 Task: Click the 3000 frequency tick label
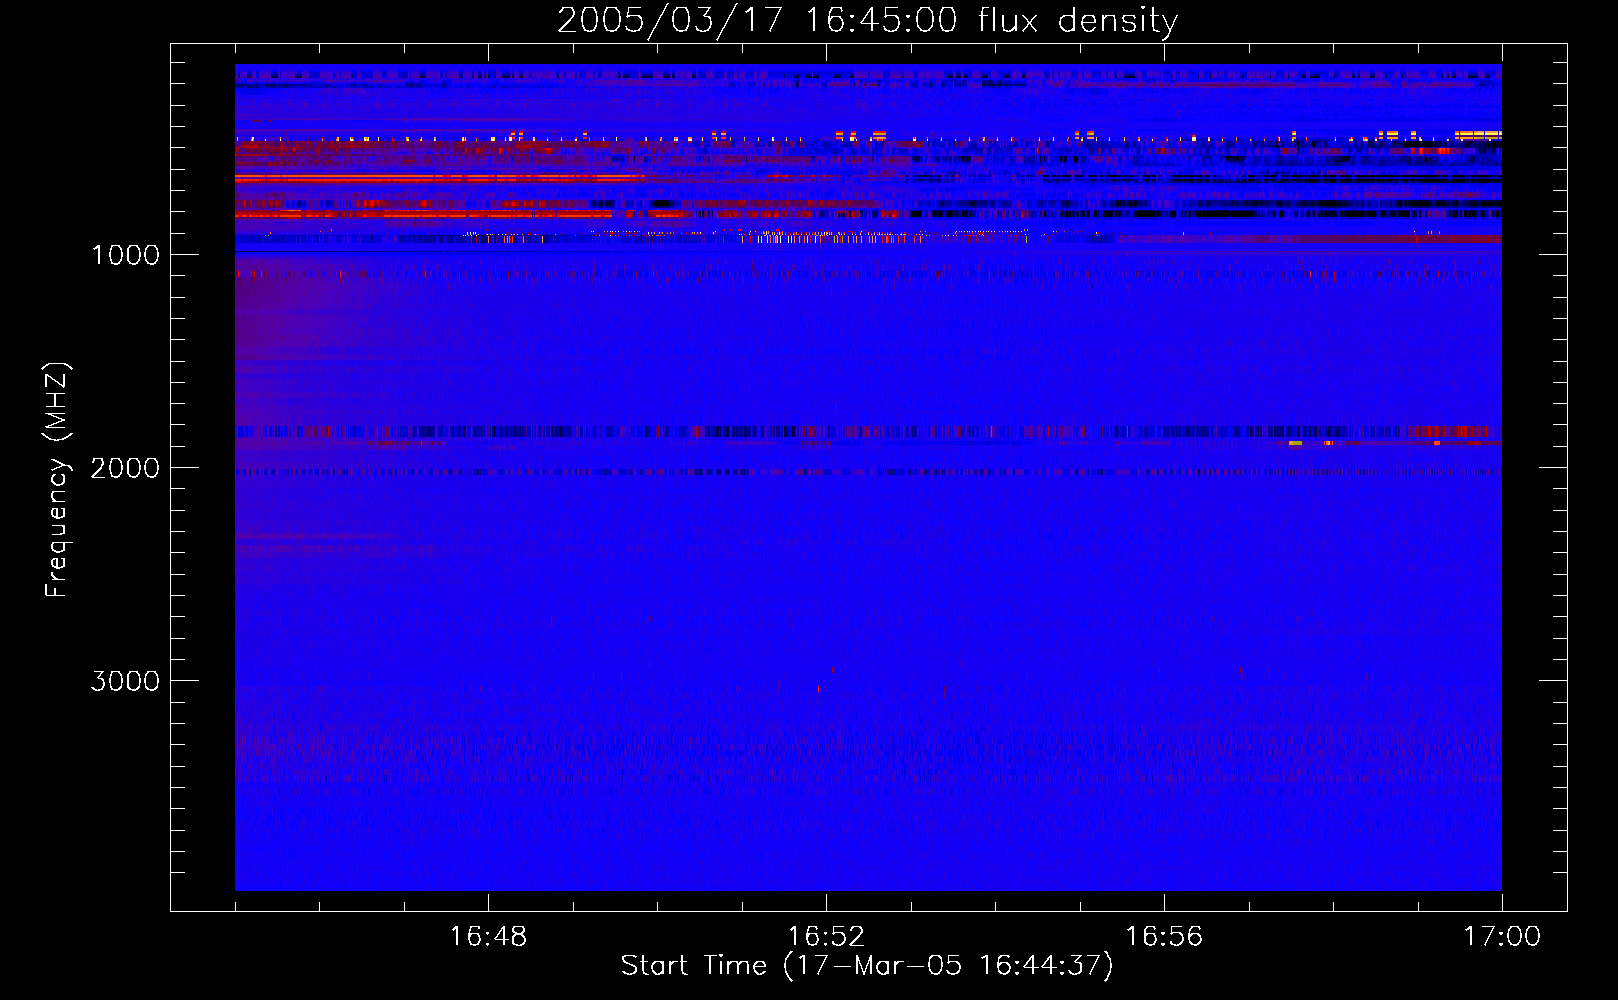125,681
